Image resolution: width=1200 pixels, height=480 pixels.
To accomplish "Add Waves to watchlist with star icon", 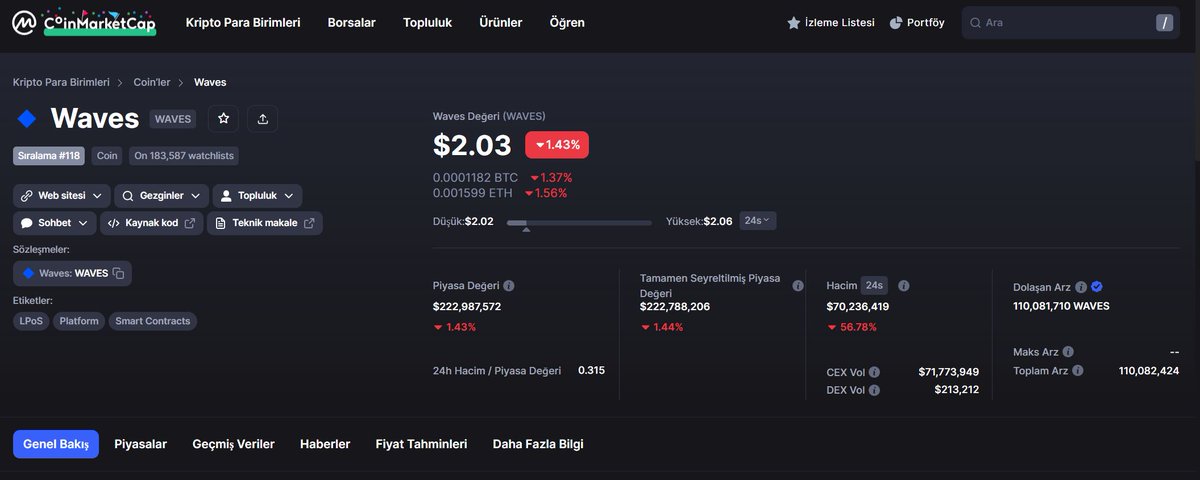I will click(223, 118).
